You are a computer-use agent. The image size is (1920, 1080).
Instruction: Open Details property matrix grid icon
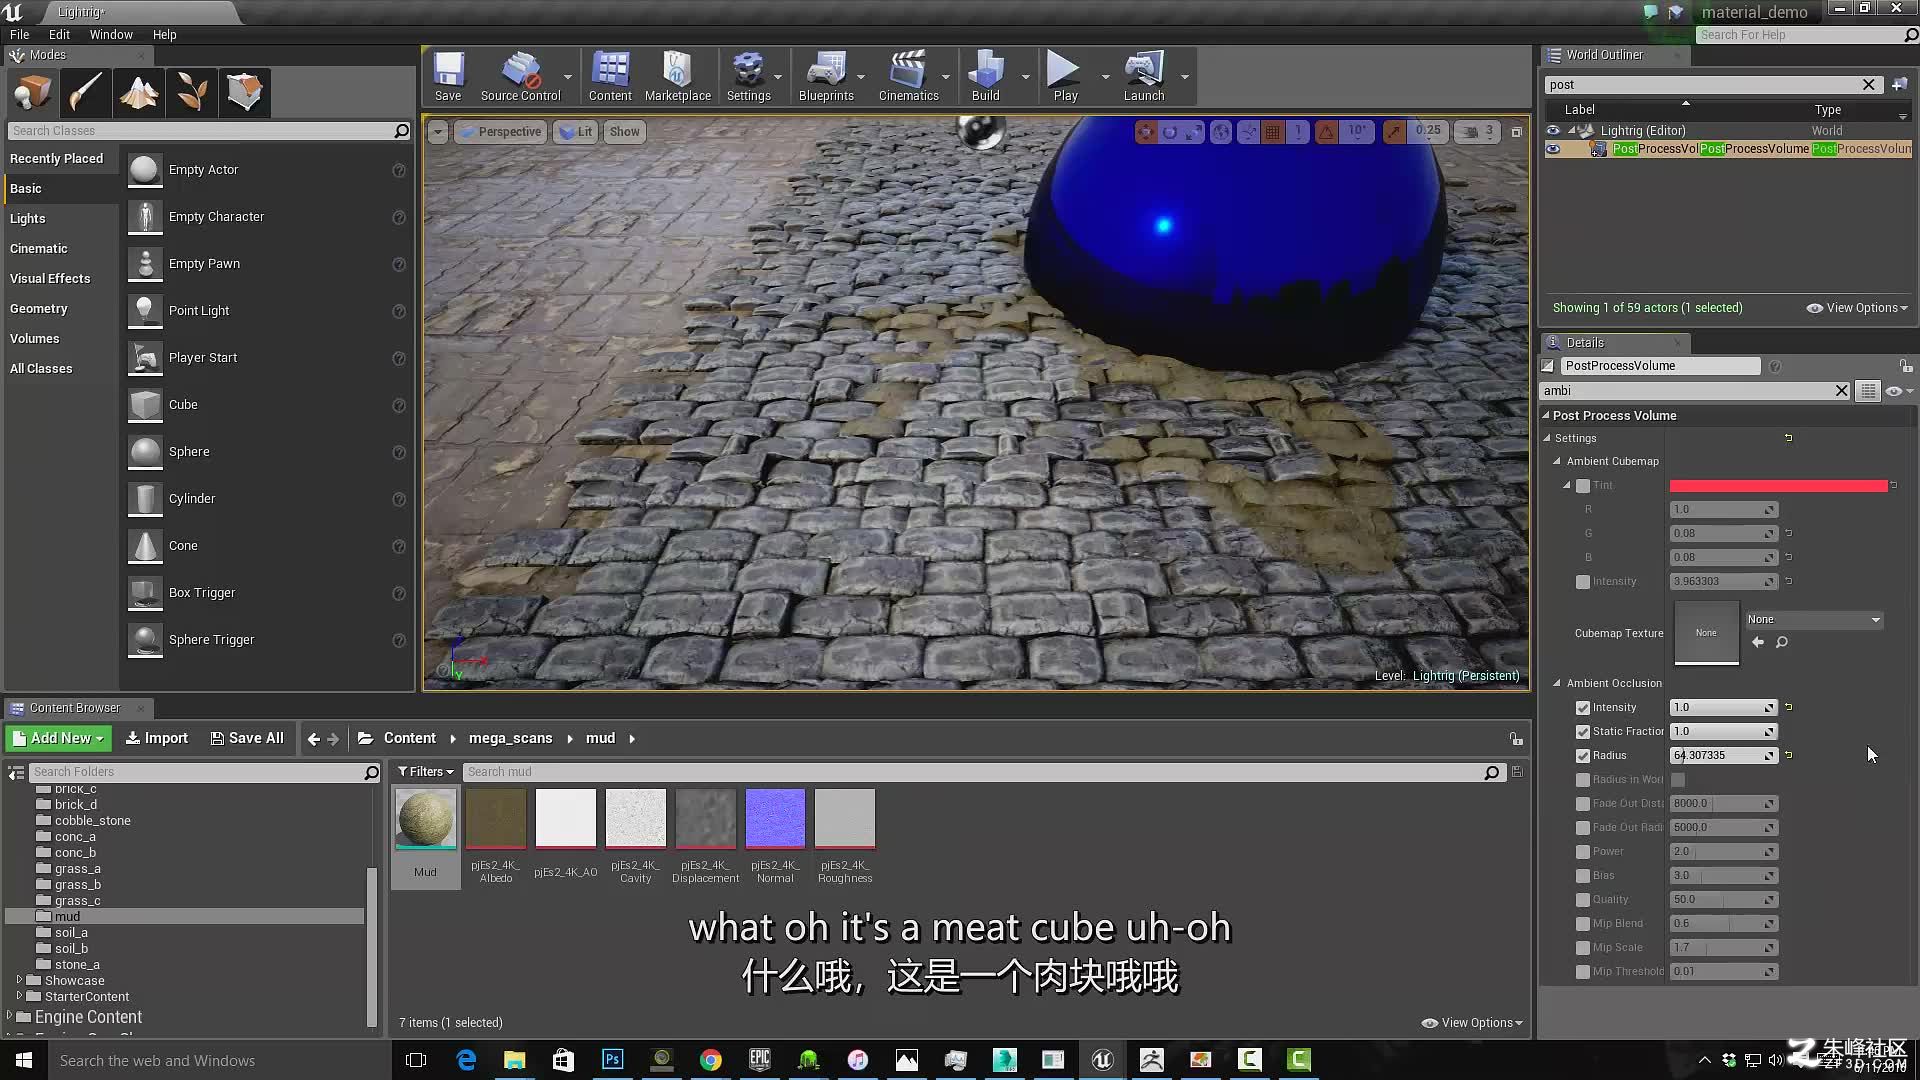coord(1867,391)
